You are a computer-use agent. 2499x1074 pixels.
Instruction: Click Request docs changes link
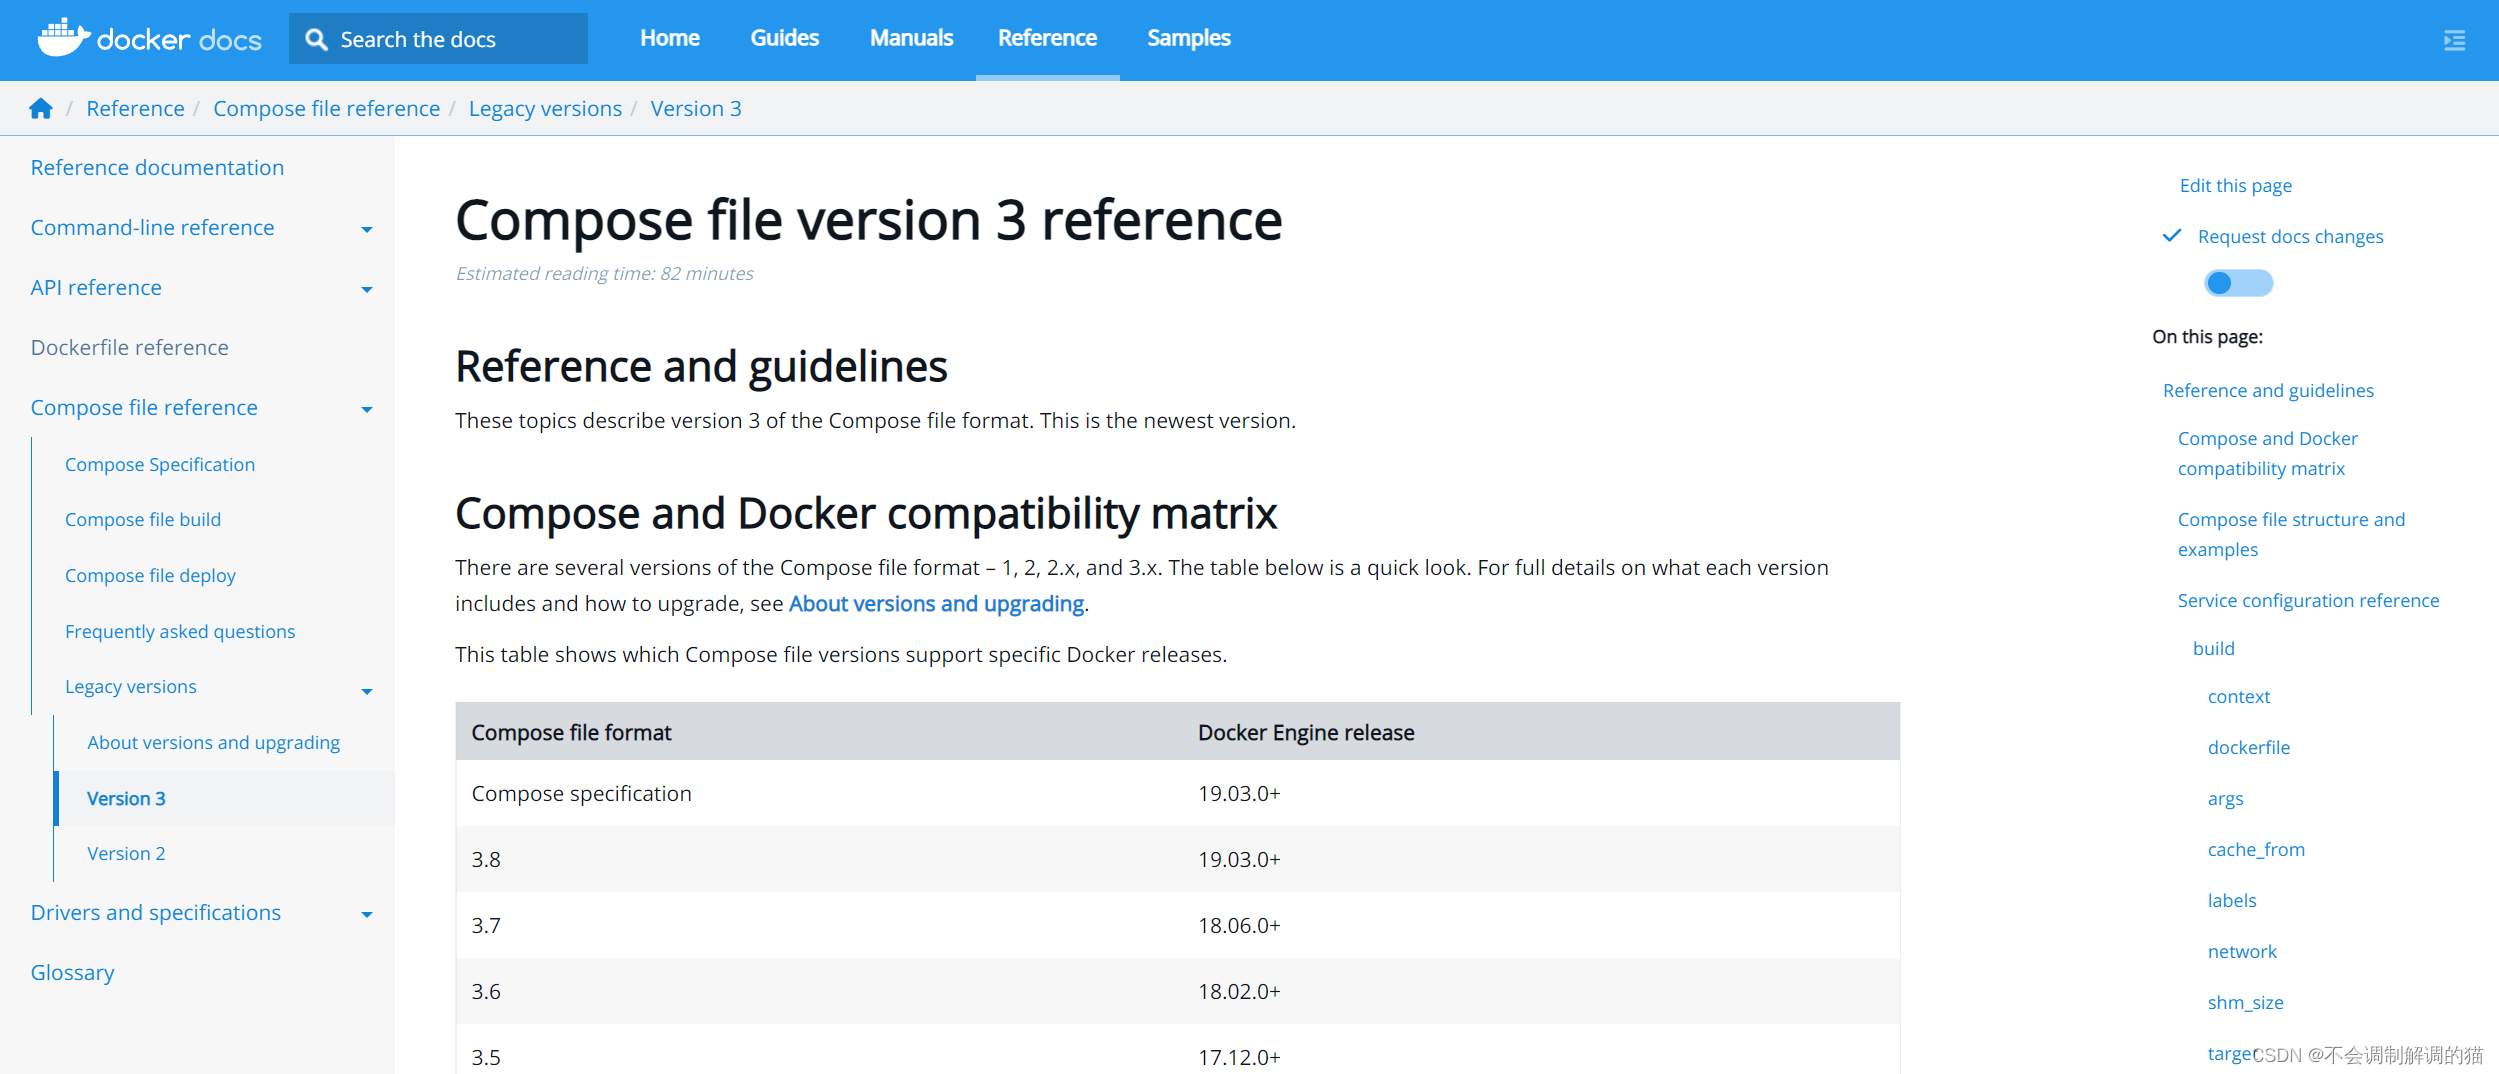[x=2290, y=236]
